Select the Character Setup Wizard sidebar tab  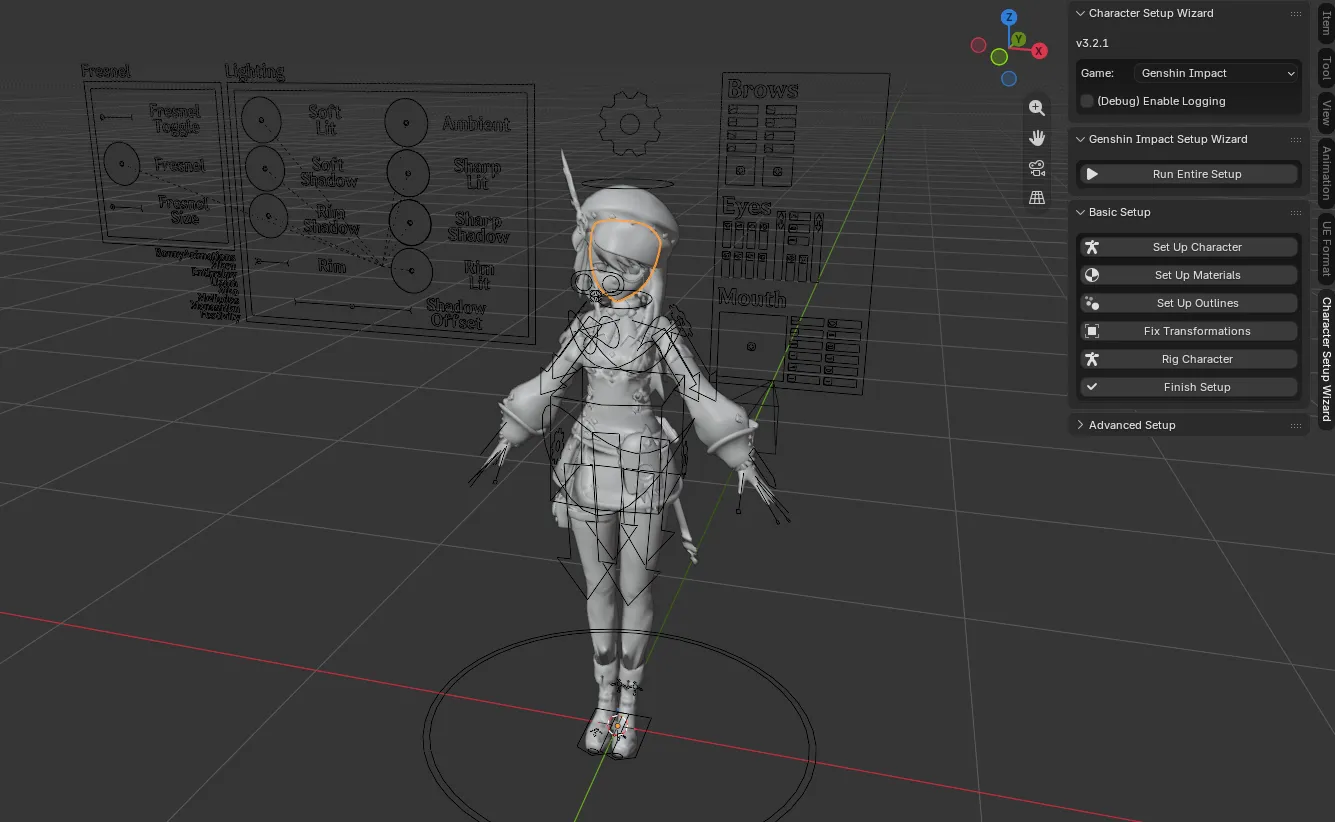click(x=1326, y=359)
